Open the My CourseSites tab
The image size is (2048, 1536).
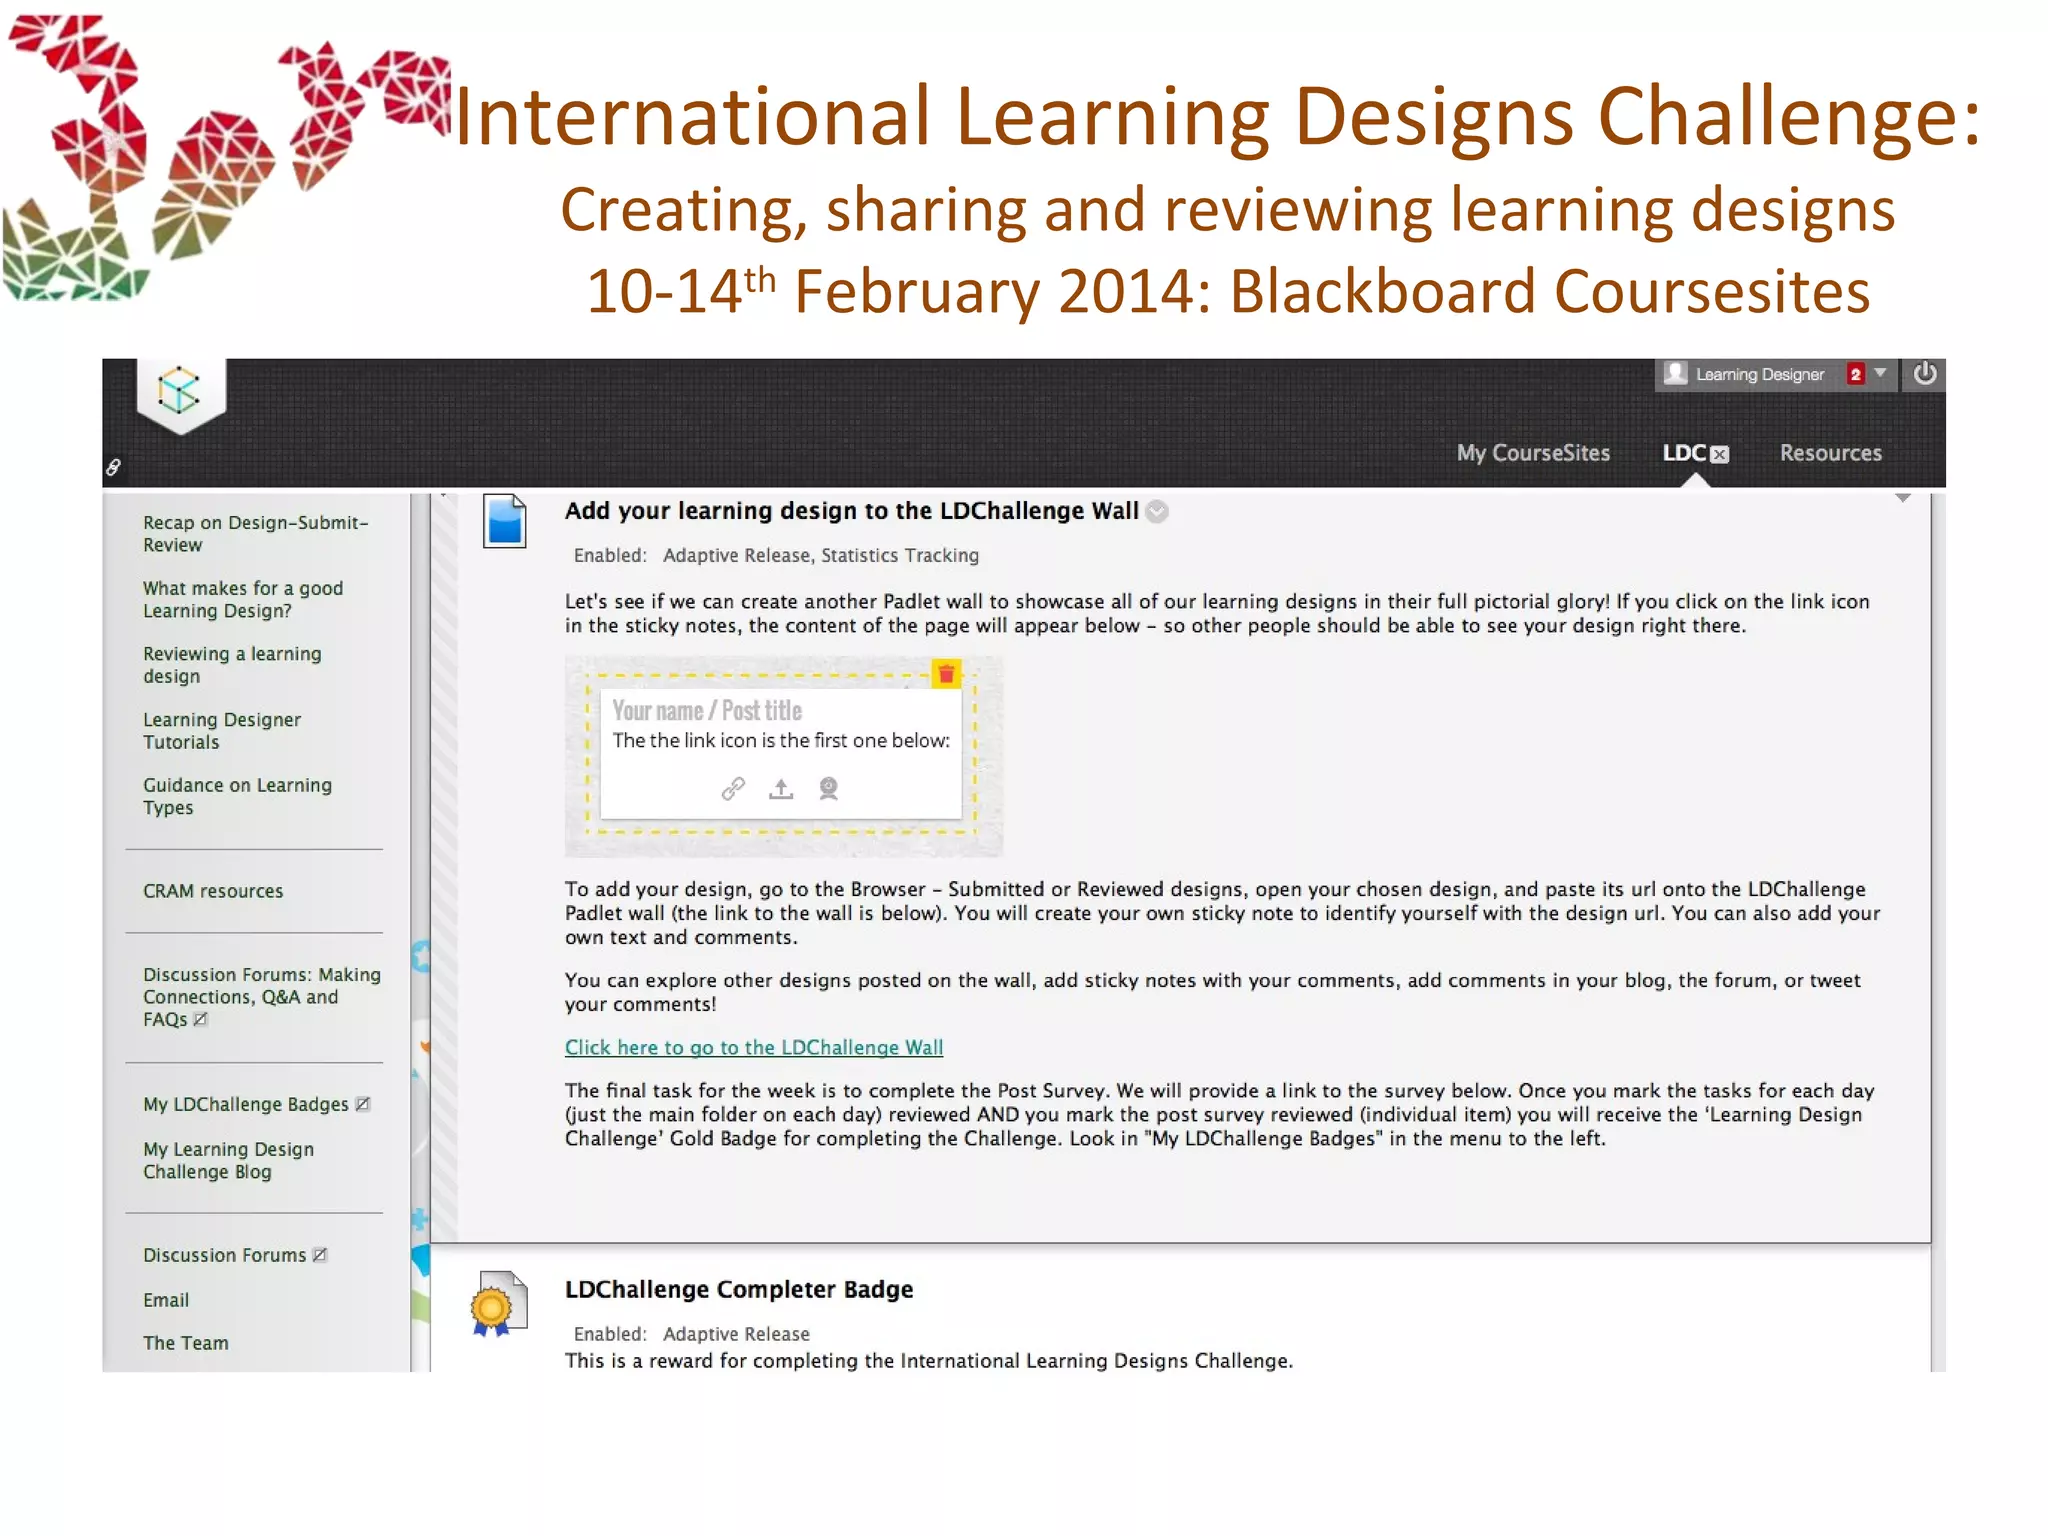[1533, 453]
